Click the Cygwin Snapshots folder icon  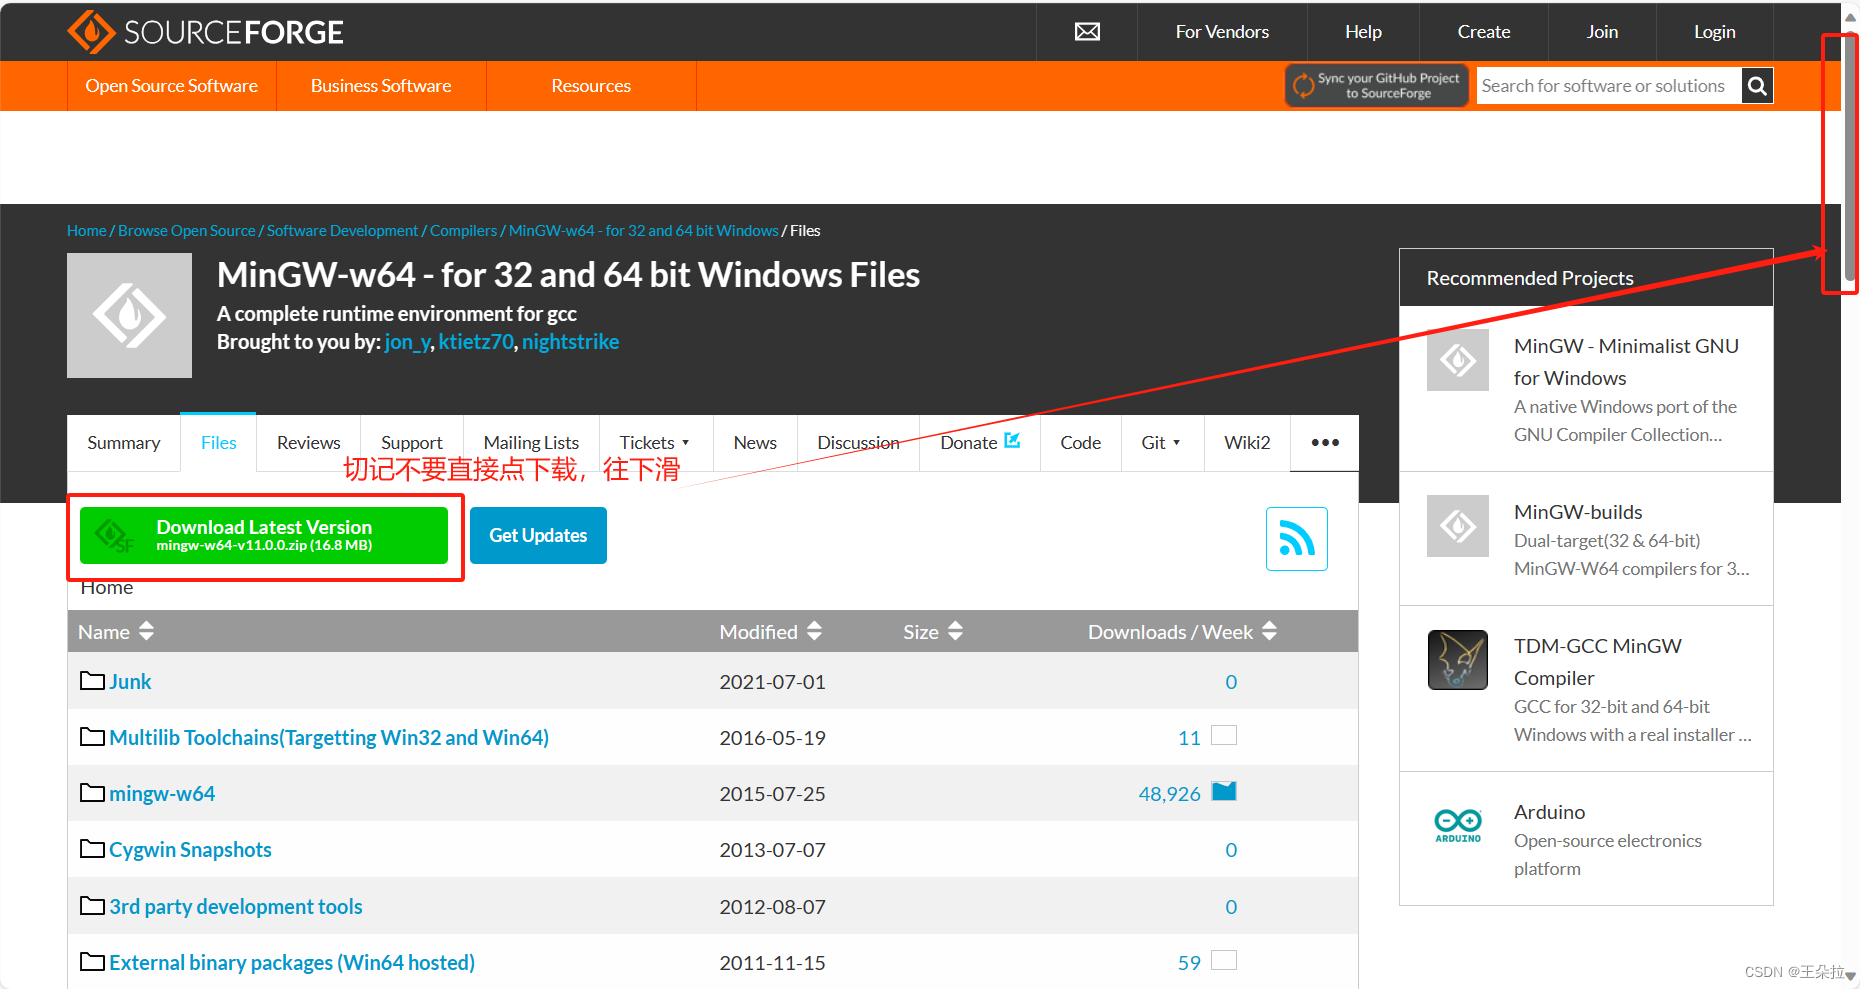[93, 849]
